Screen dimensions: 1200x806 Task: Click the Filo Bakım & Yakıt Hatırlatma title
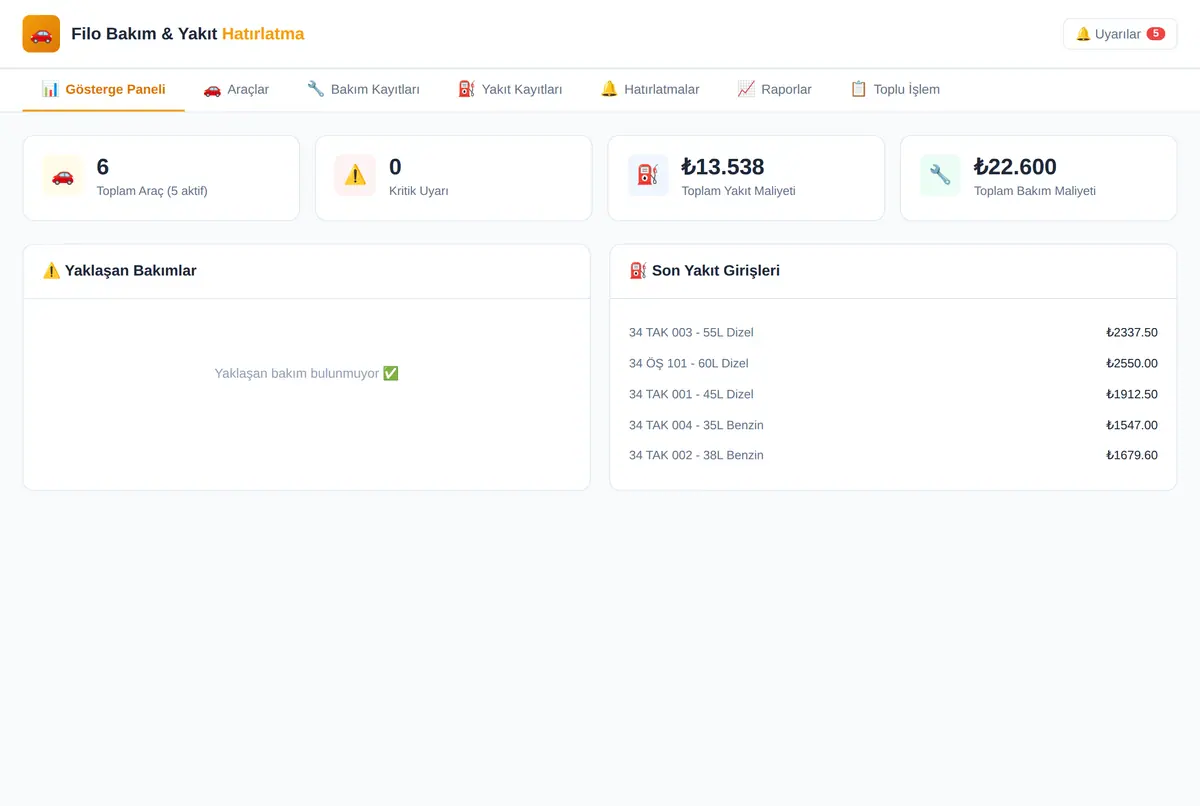click(188, 34)
